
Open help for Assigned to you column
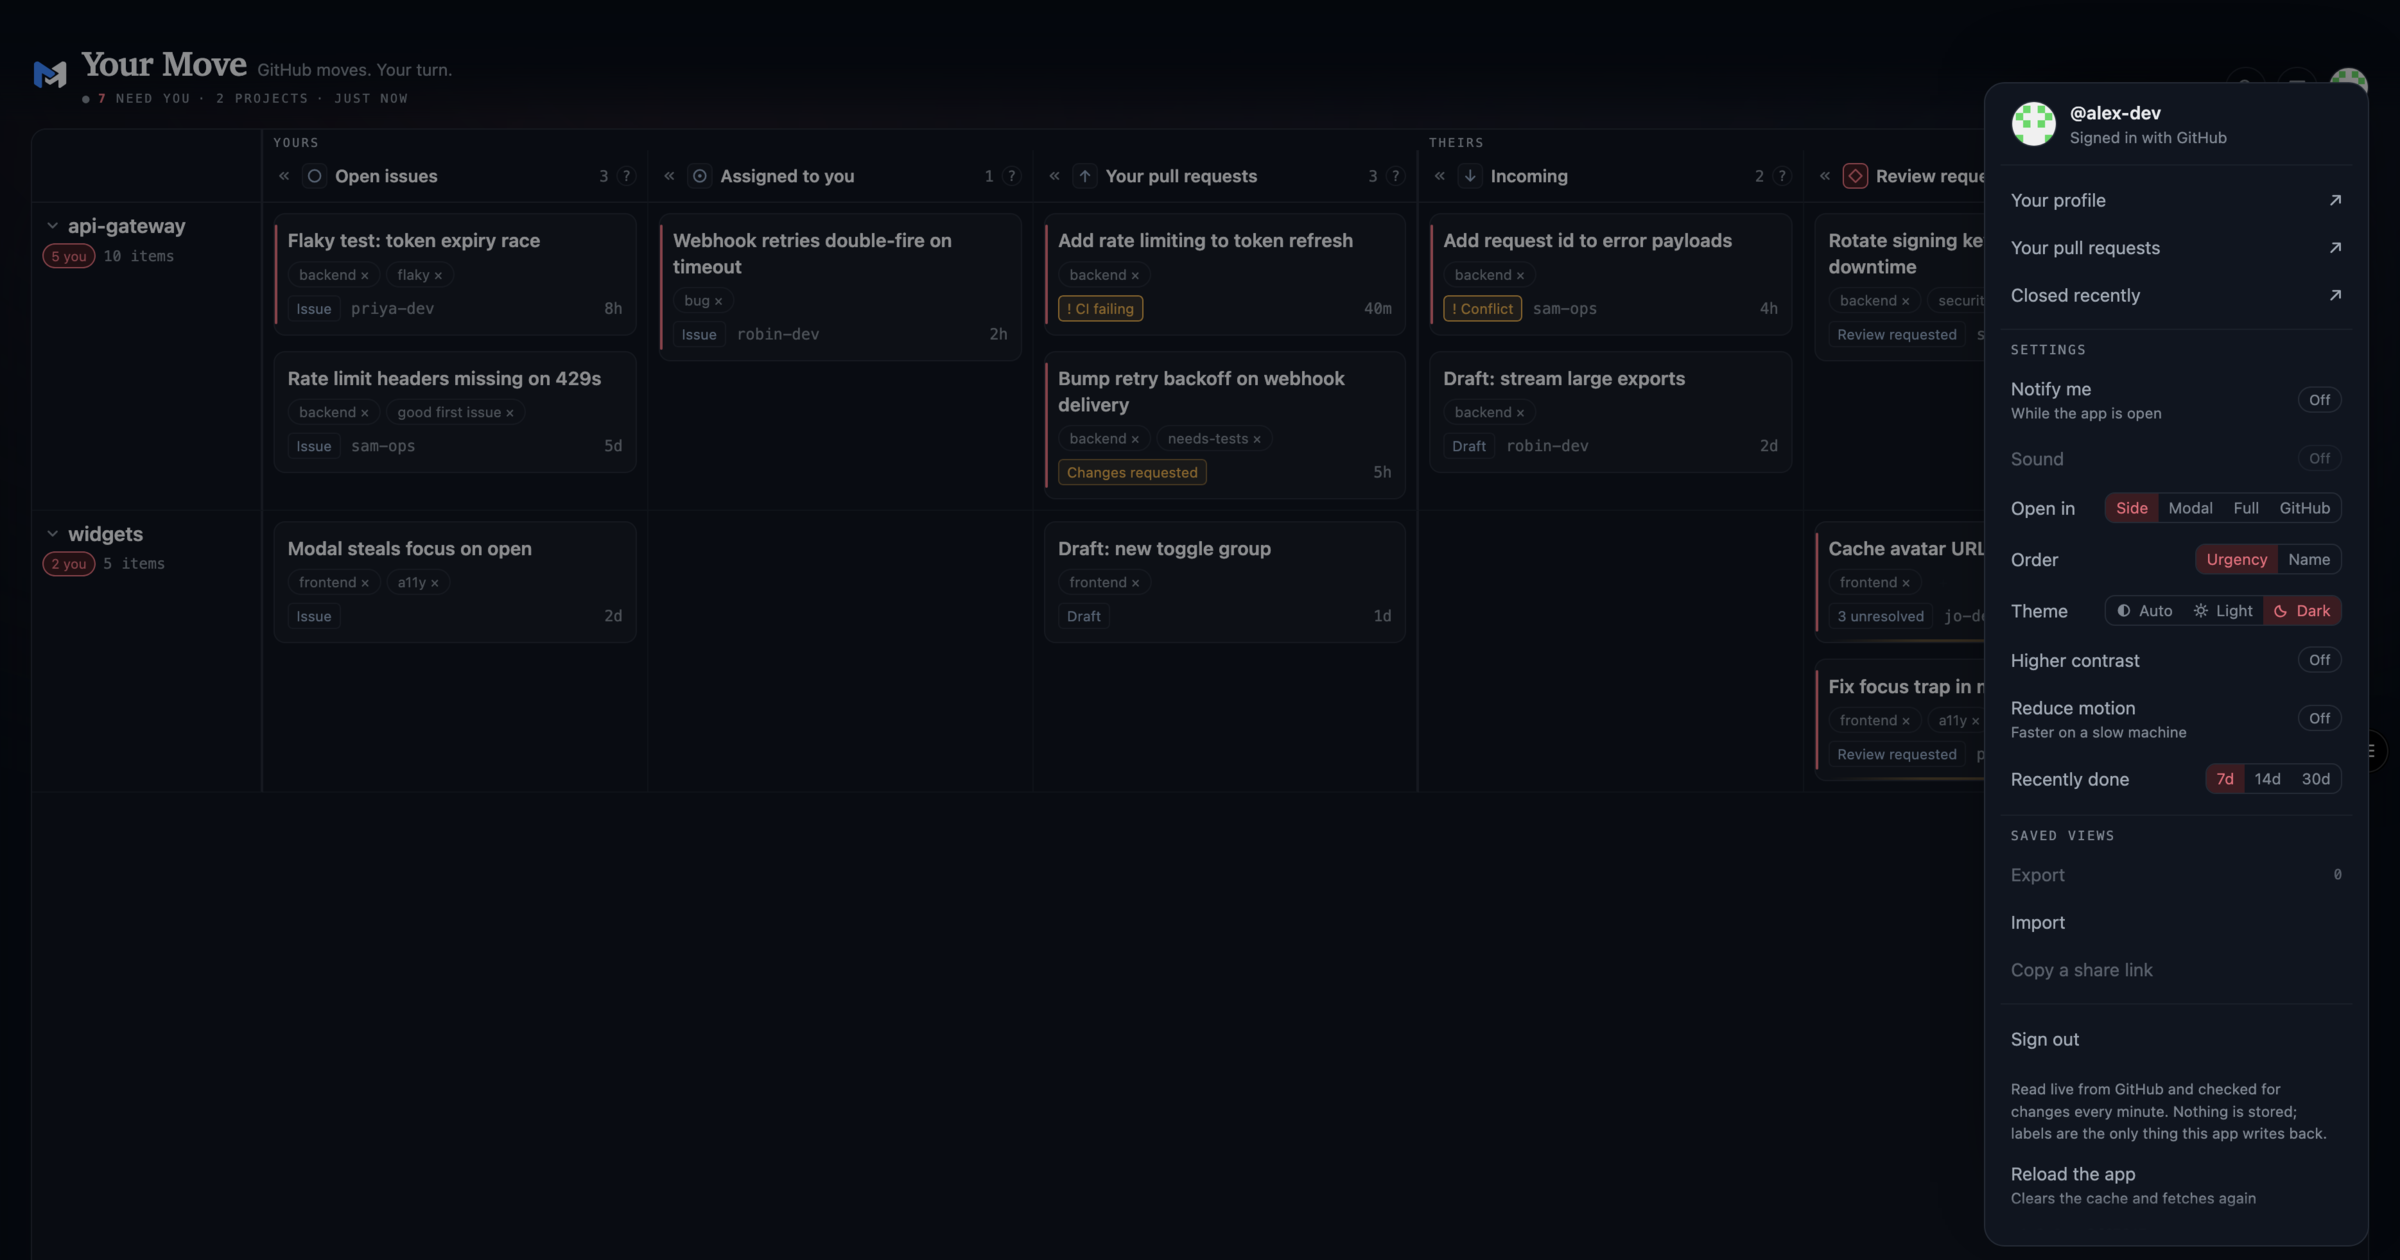pos(1011,176)
